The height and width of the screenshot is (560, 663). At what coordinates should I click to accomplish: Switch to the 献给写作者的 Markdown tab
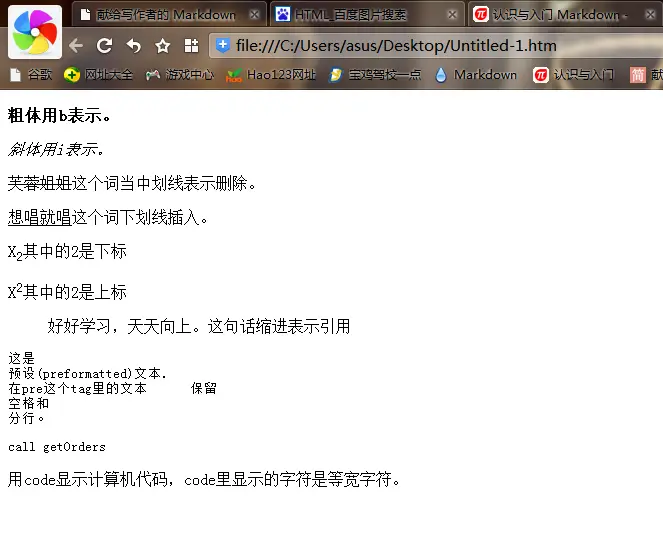[x=169, y=15]
